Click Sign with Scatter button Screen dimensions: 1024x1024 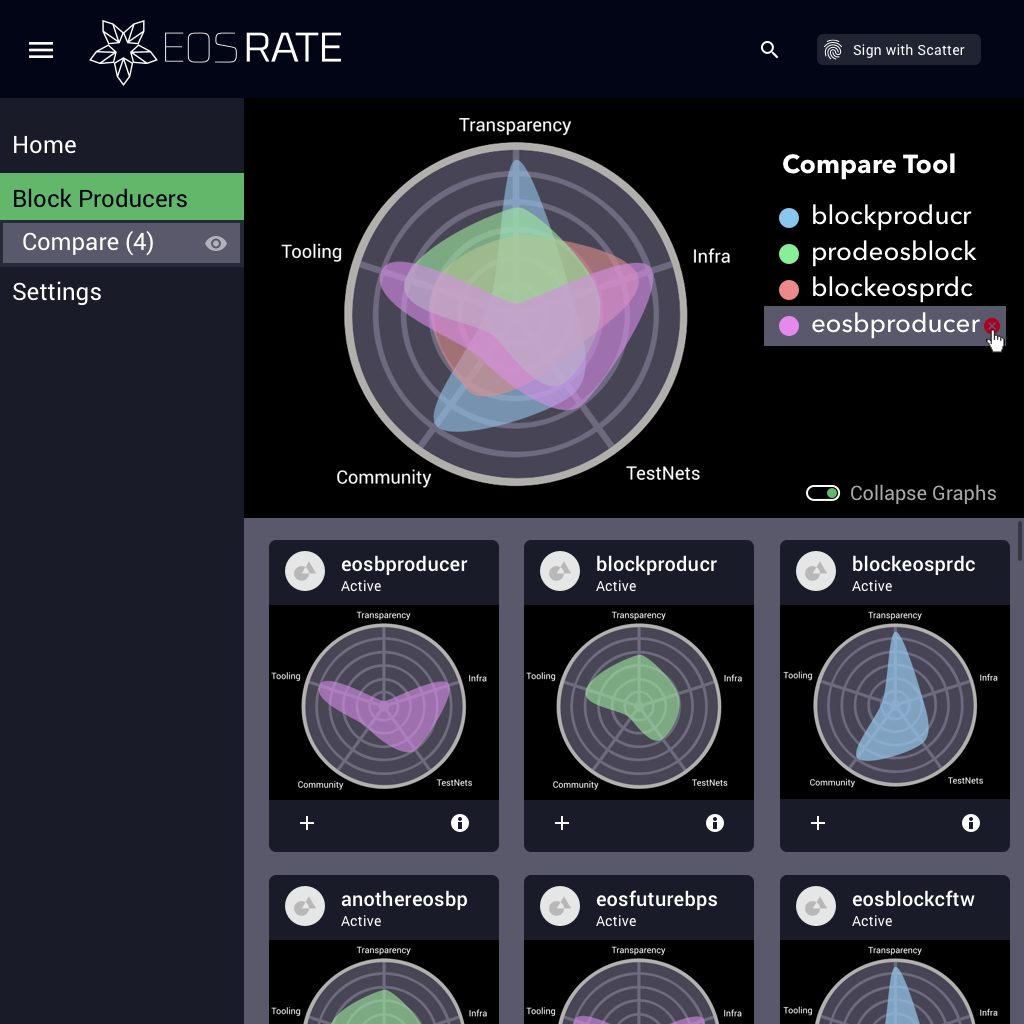[898, 50]
